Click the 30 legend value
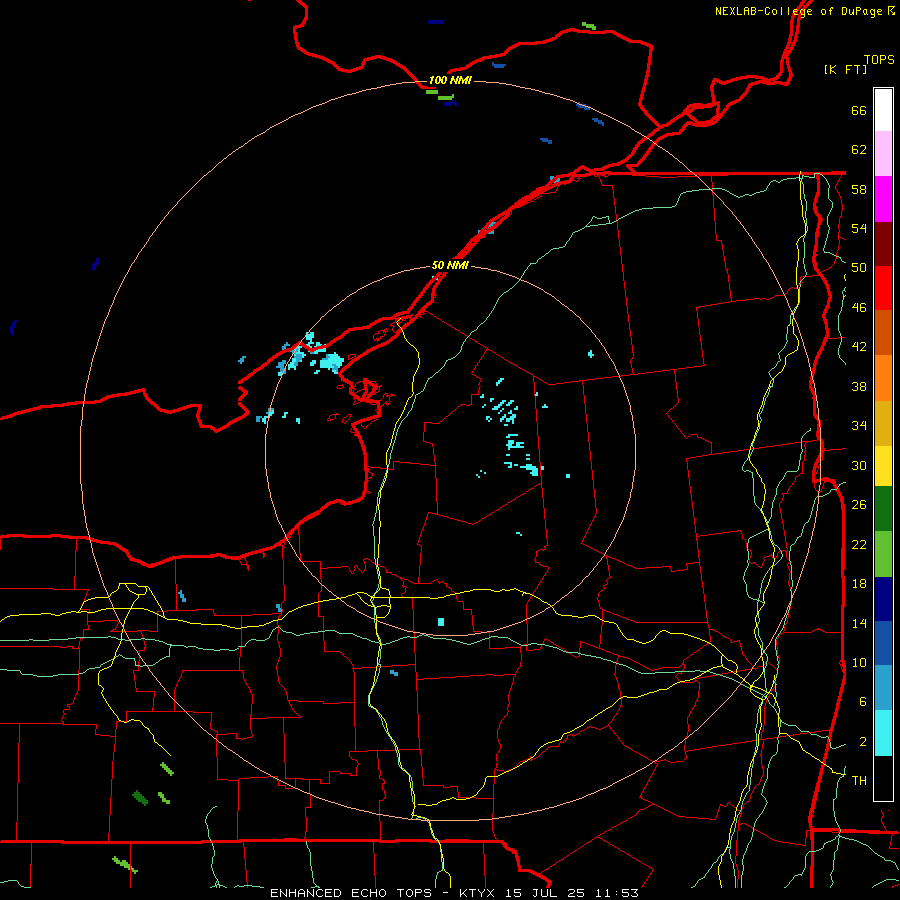 coord(859,465)
